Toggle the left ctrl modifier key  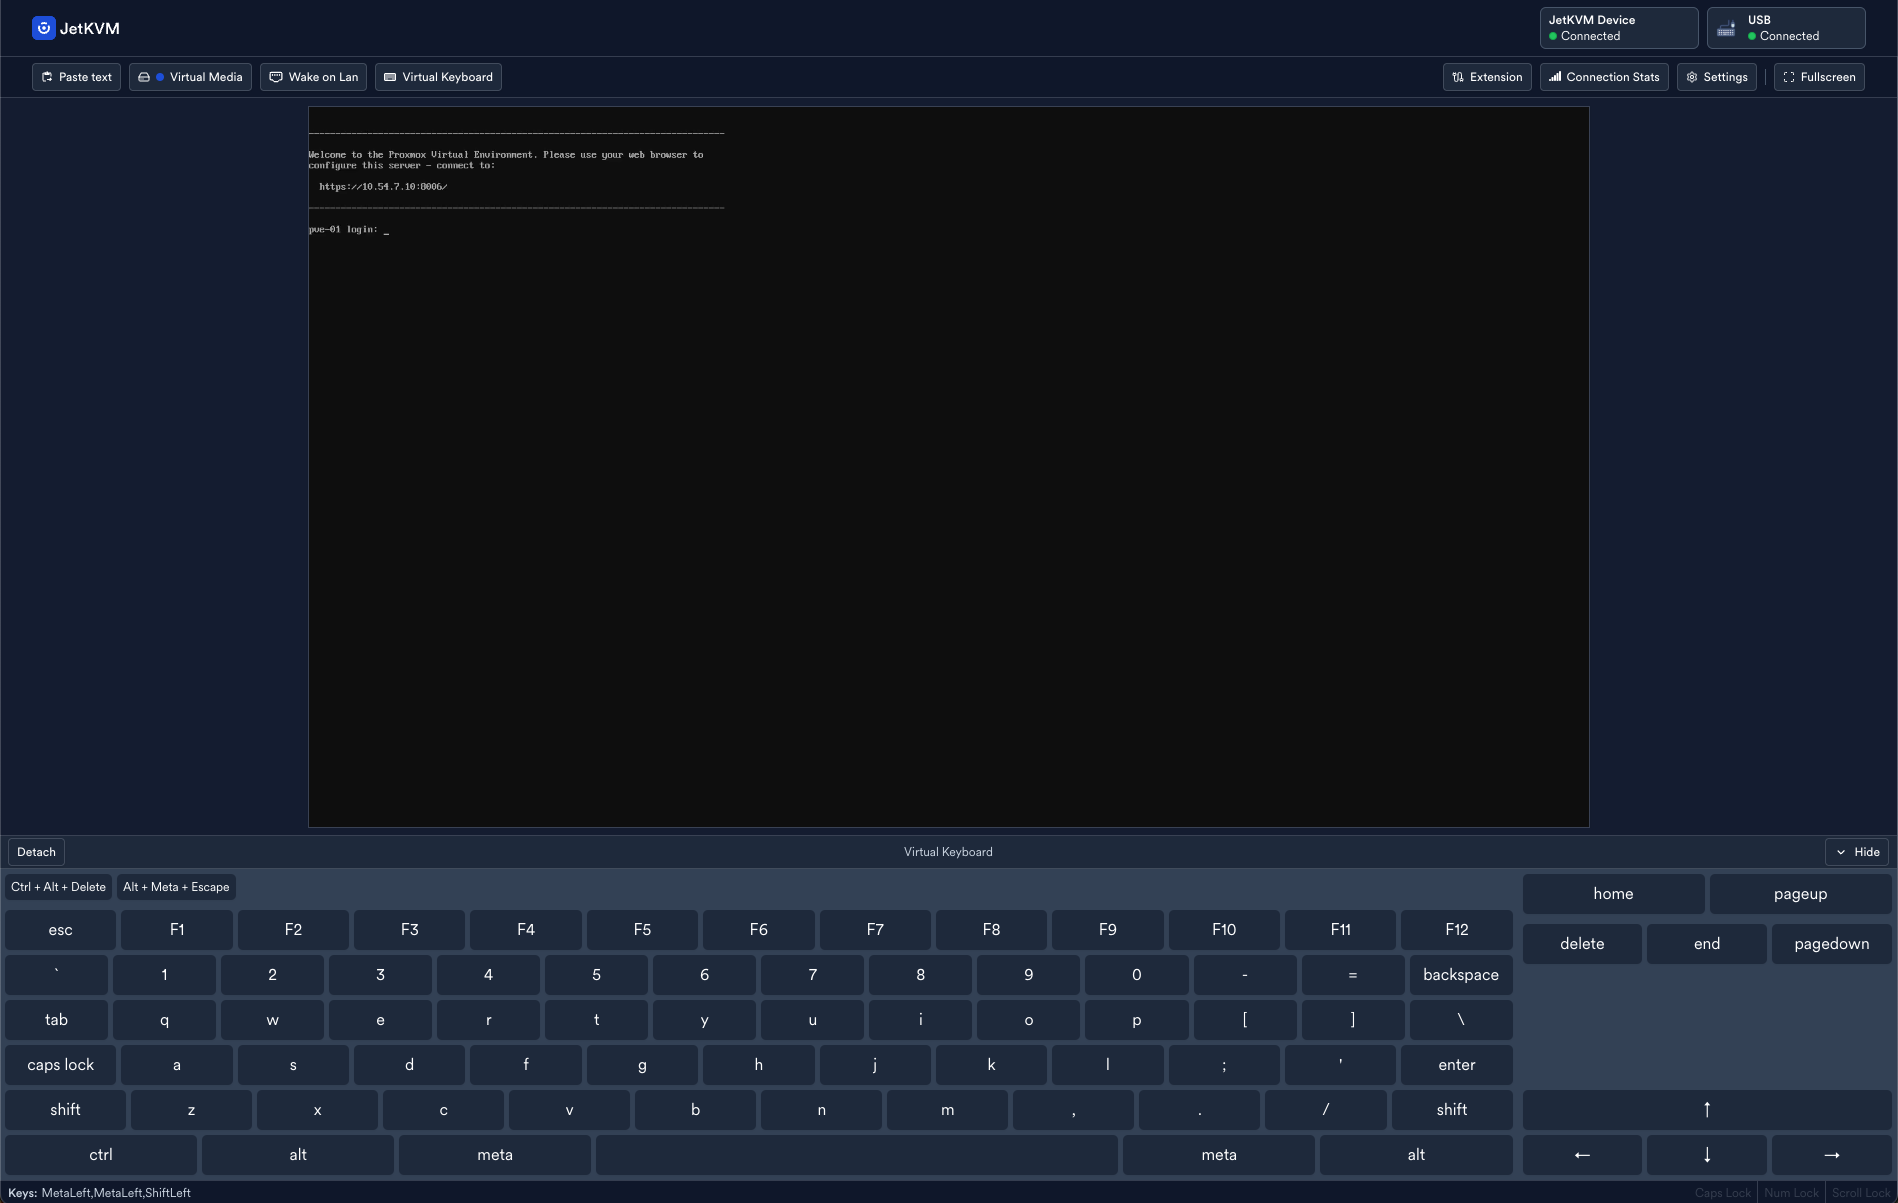[x=100, y=1155]
